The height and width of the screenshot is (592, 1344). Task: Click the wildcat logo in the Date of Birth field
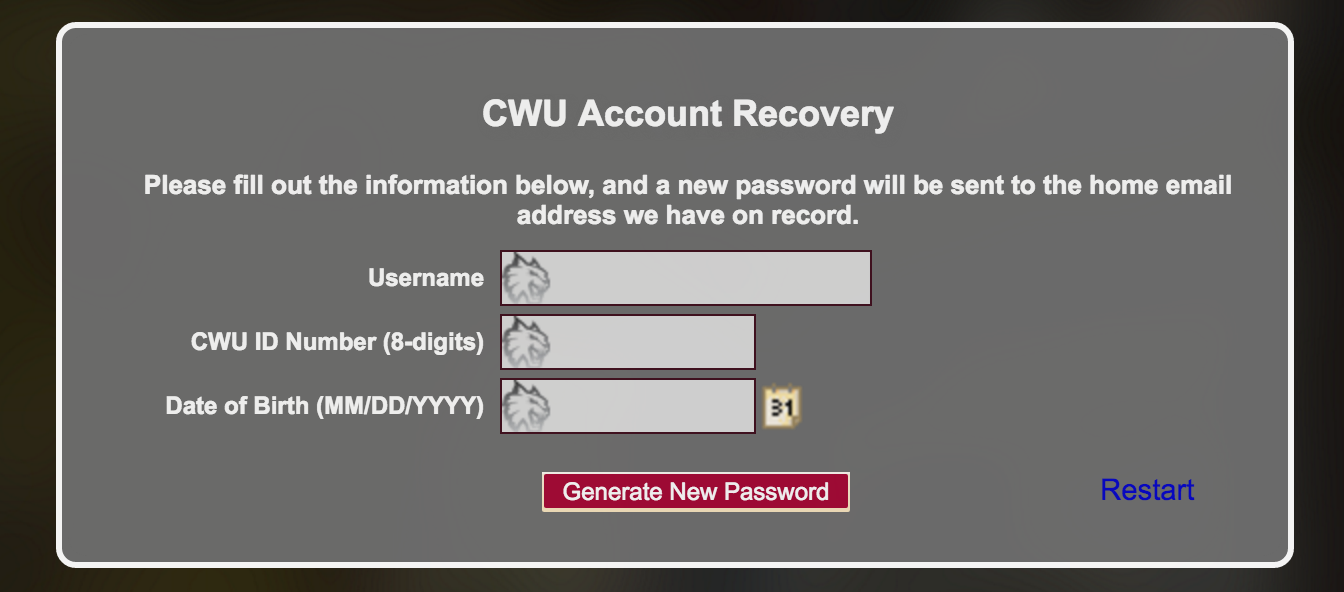tap(526, 406)
